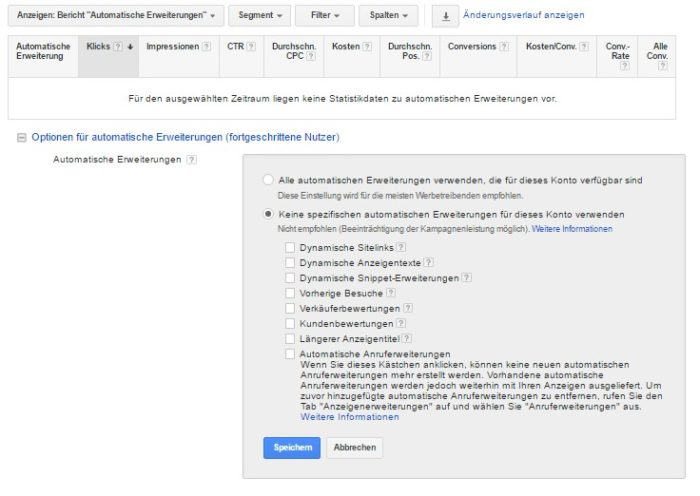Click help icon next to Automatische Erweiterungen label

(191, 159)
